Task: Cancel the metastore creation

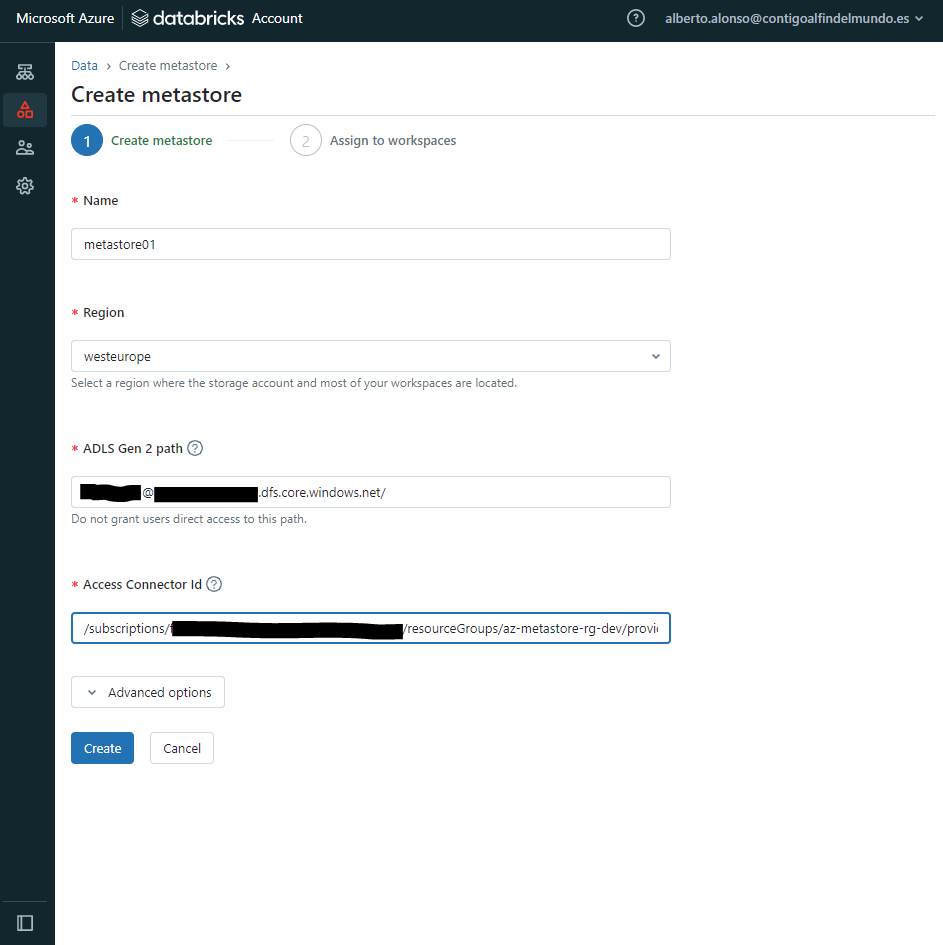Action: tap(181, 747)
